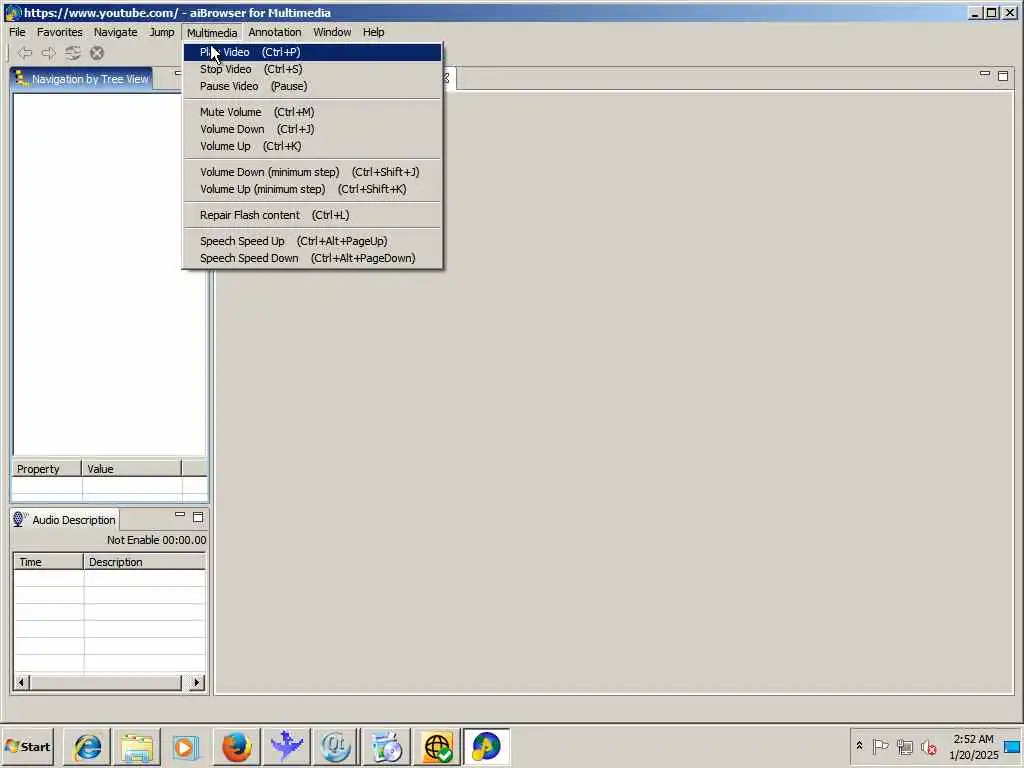Choose Volume Down (Ctrl+J)
1024x768 pixels.
(312, 129)
